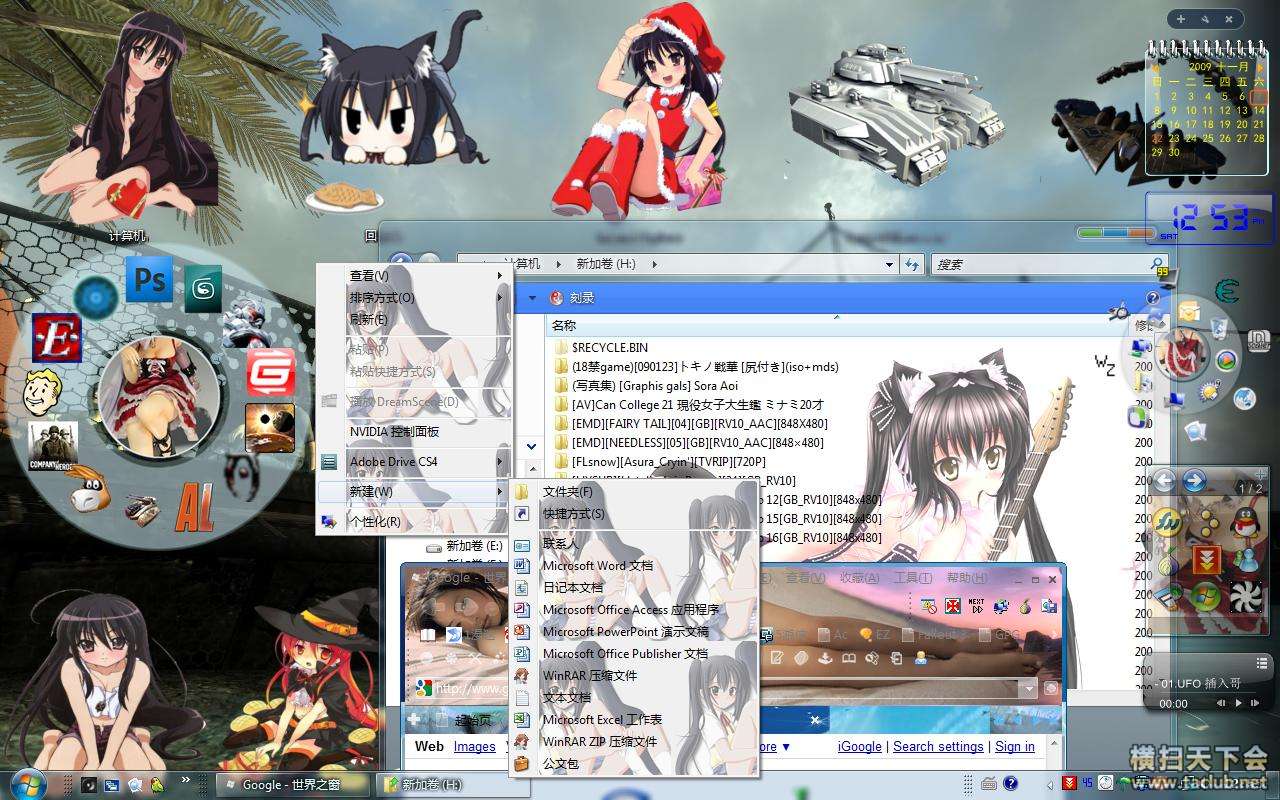Launch the red G swap-arrows icon
Image resolution: width=1280 pixels, height=800 pixels.
coord(270,373)
